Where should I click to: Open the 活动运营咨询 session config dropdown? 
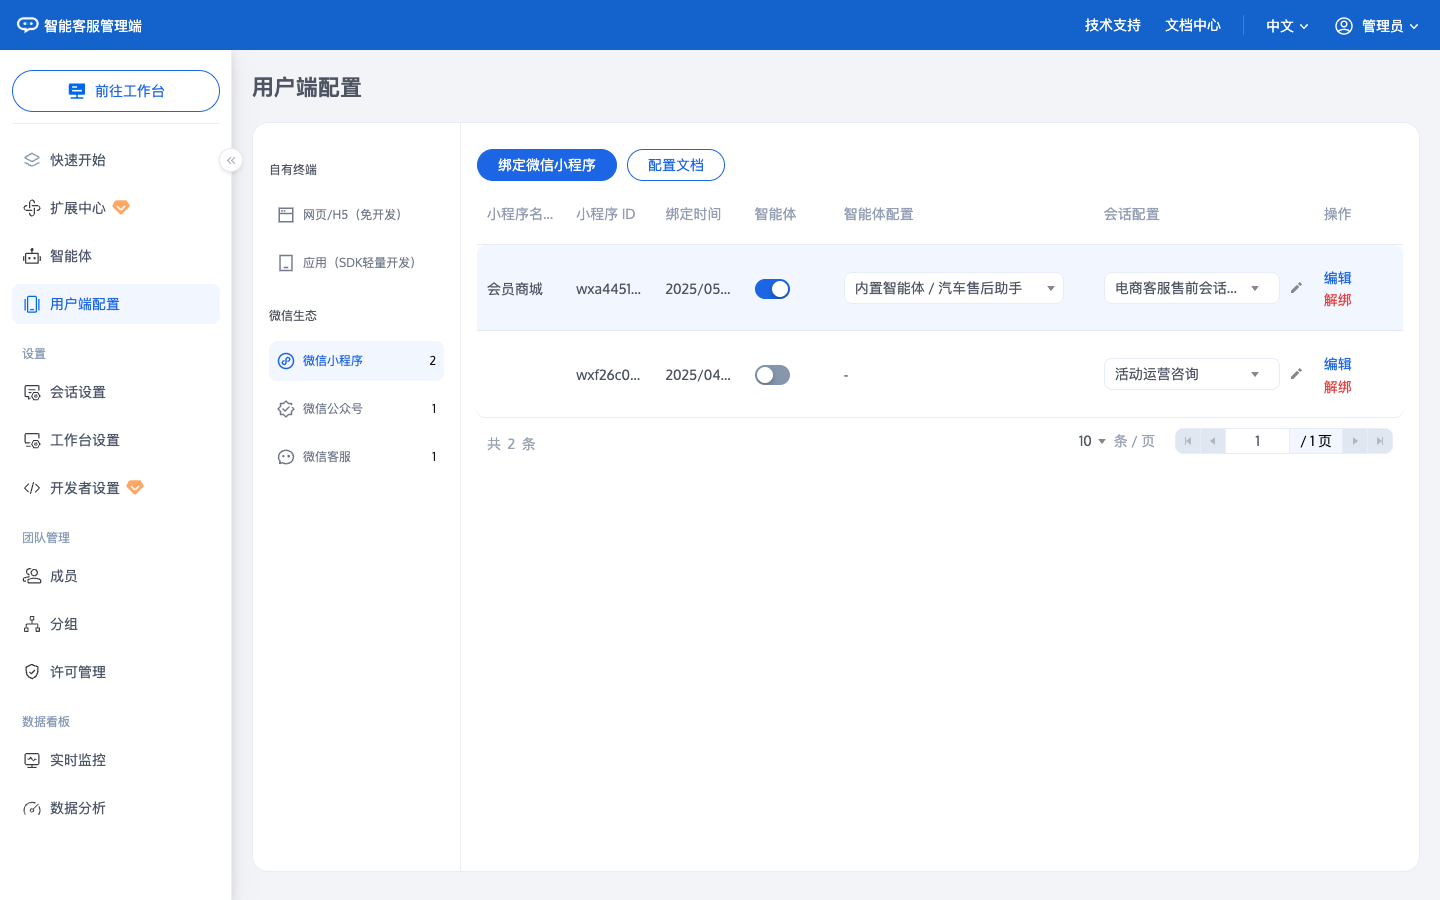pos(1192,374)
